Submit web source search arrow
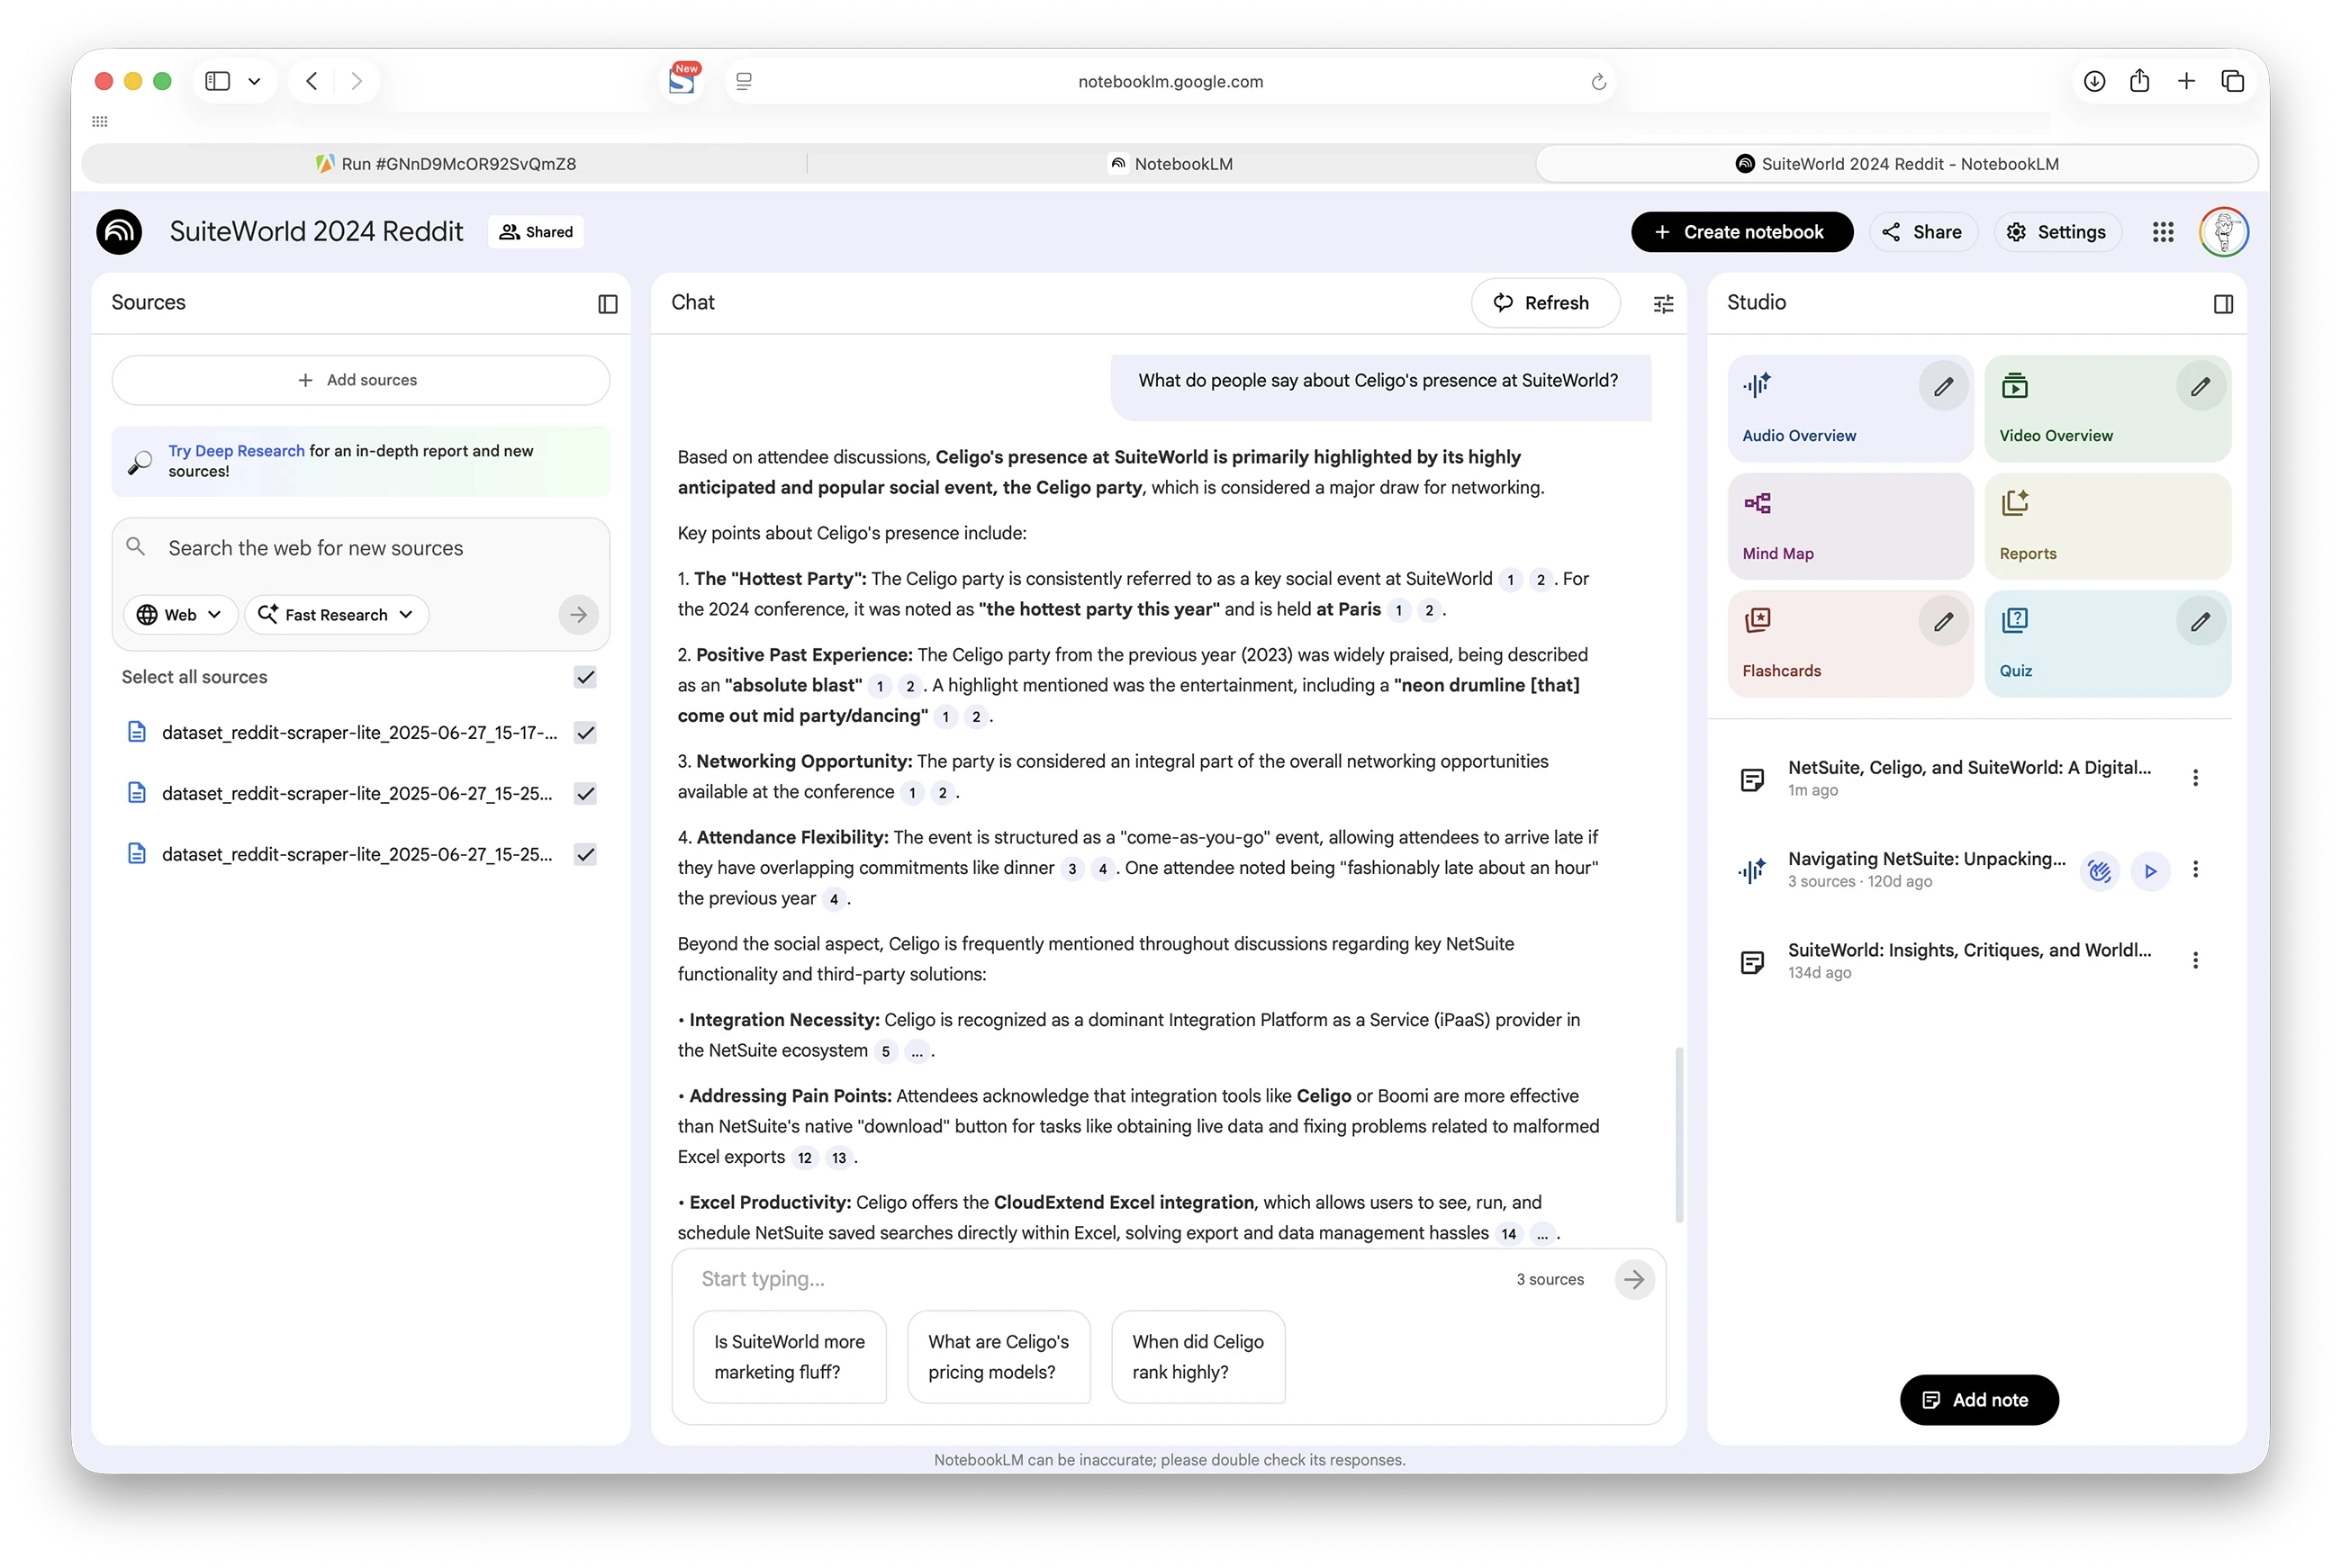This screenshot has width=2341, height=1568. (x=578, y=615)
